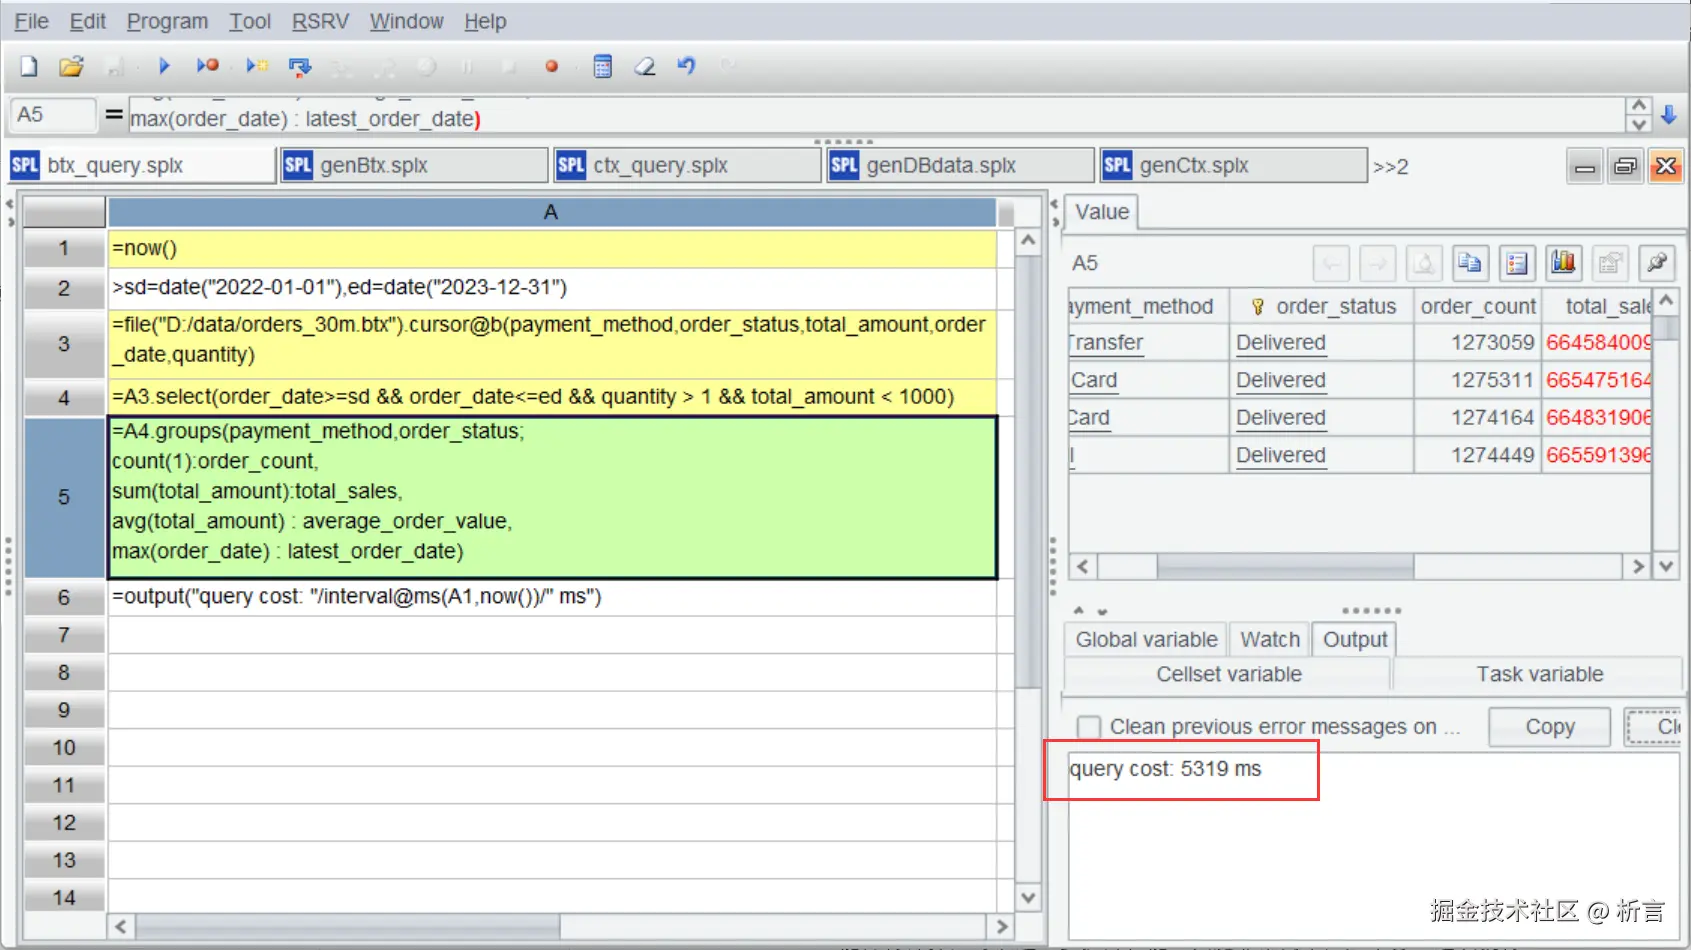The width and height of the screenshot is (1691, 950).
Task: Select the Global variable tab
Action: click(x=1146, y=640)
